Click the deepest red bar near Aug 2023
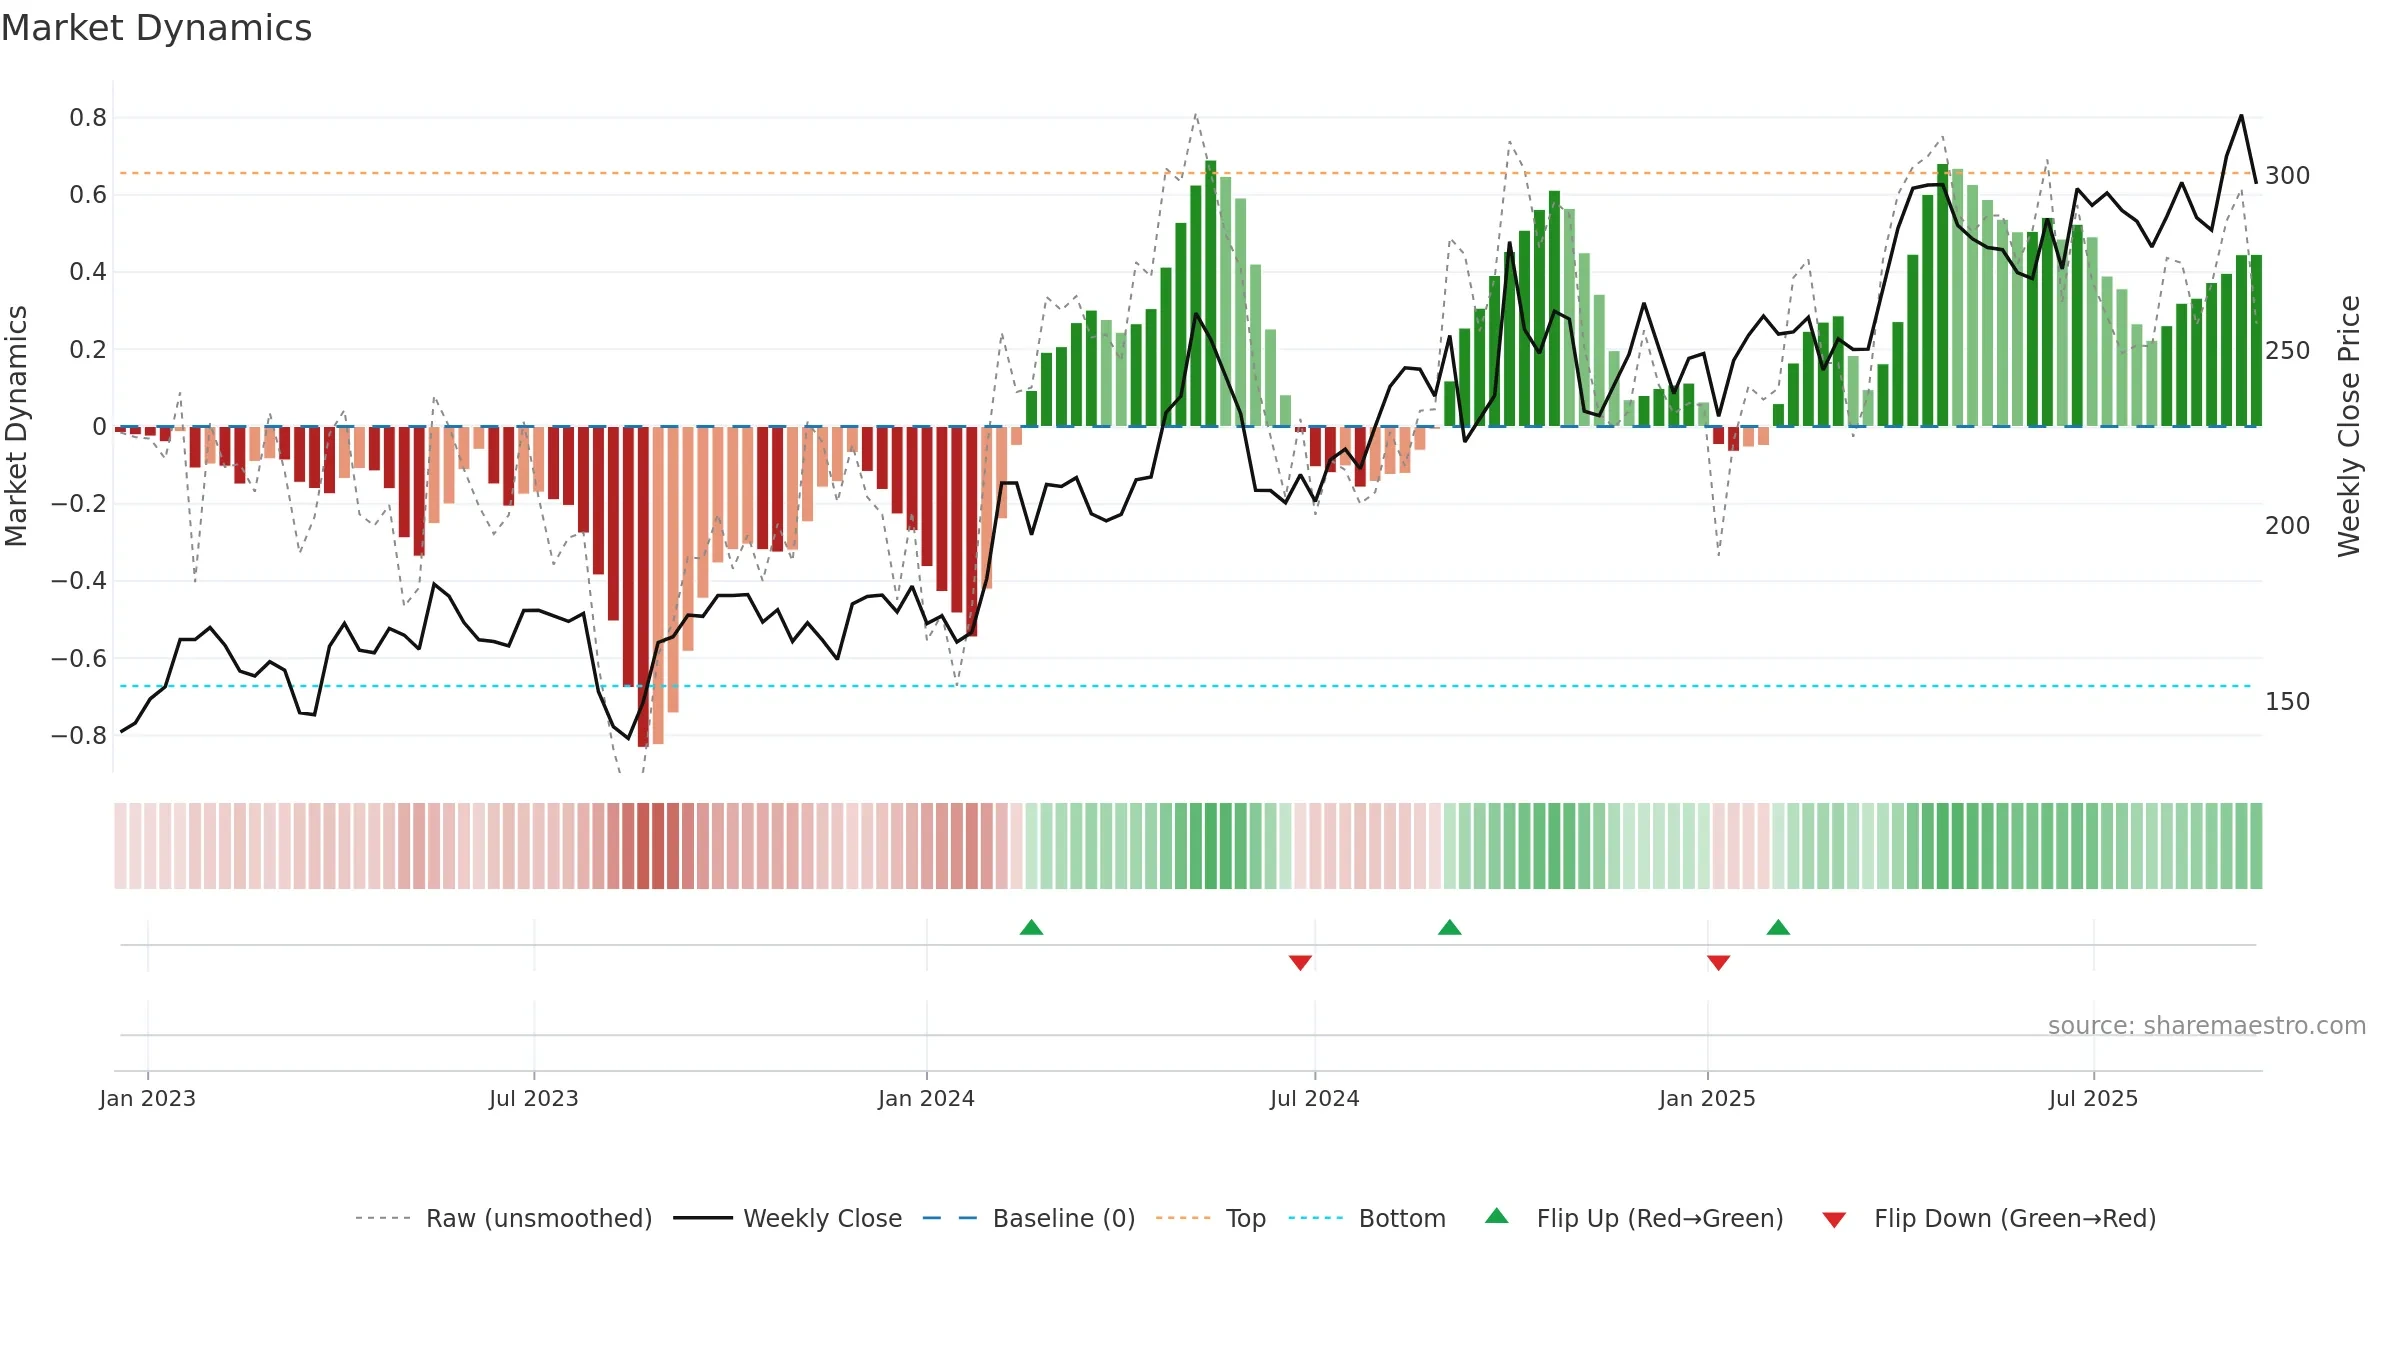This screenshot has height=1350, width=2400. [643, 587]
